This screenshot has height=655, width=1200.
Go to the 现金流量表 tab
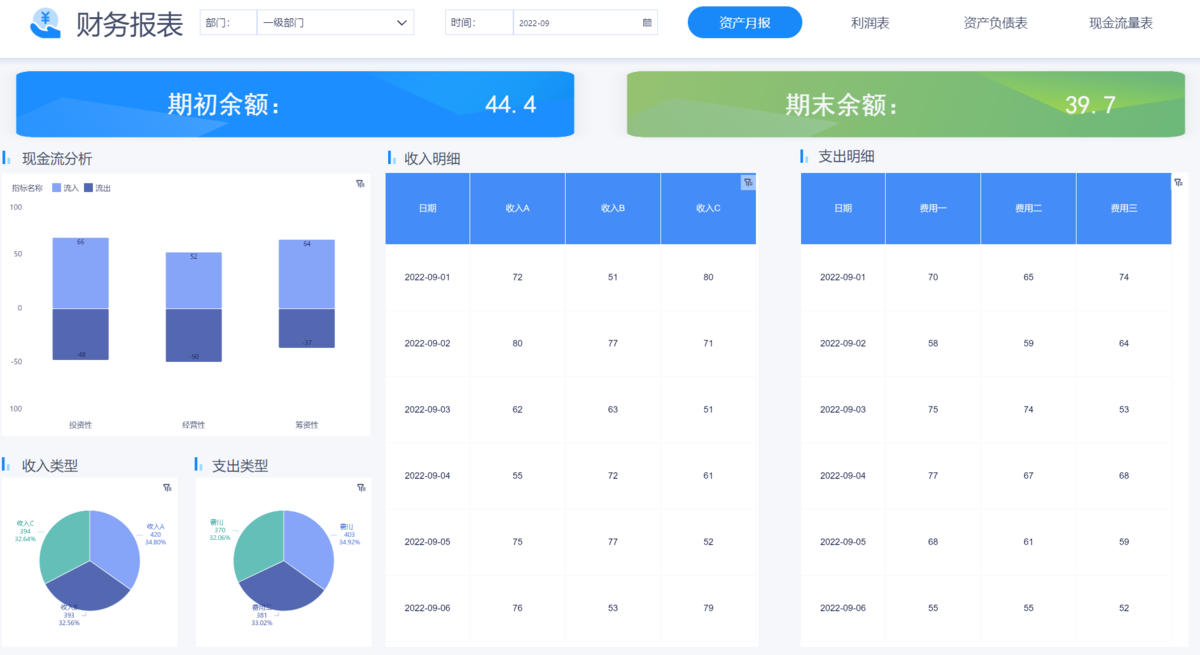click(x=1121, y=22)
